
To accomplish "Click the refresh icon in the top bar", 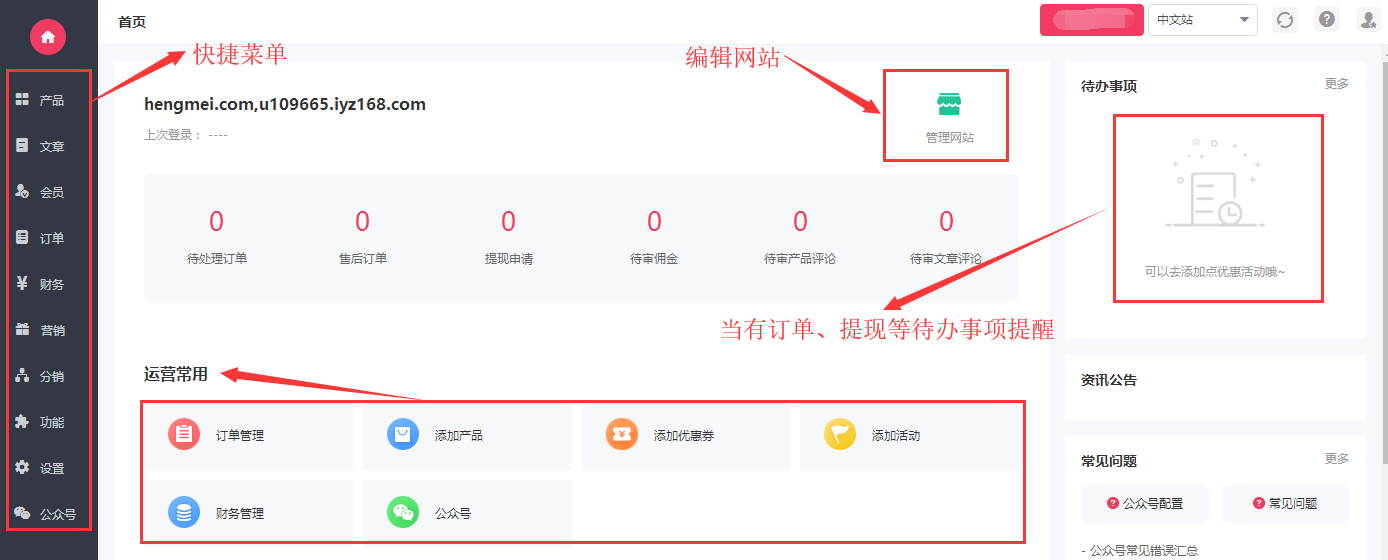I will (x=1284, y=20).
